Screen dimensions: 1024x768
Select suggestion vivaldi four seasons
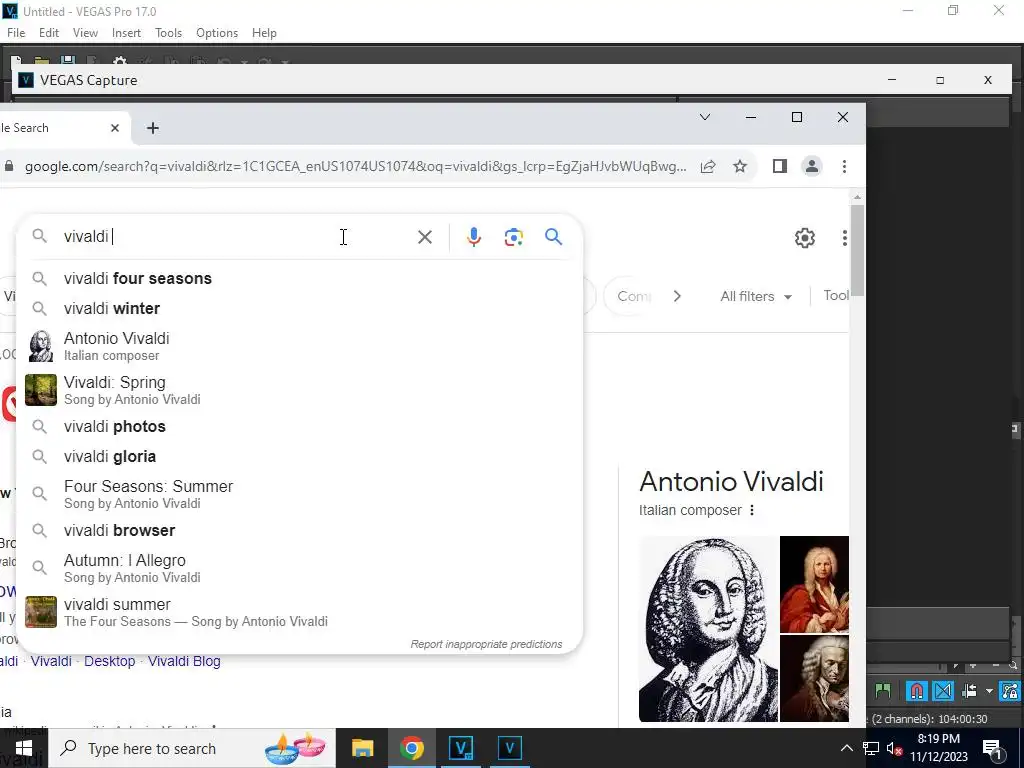tap(300, 278)
